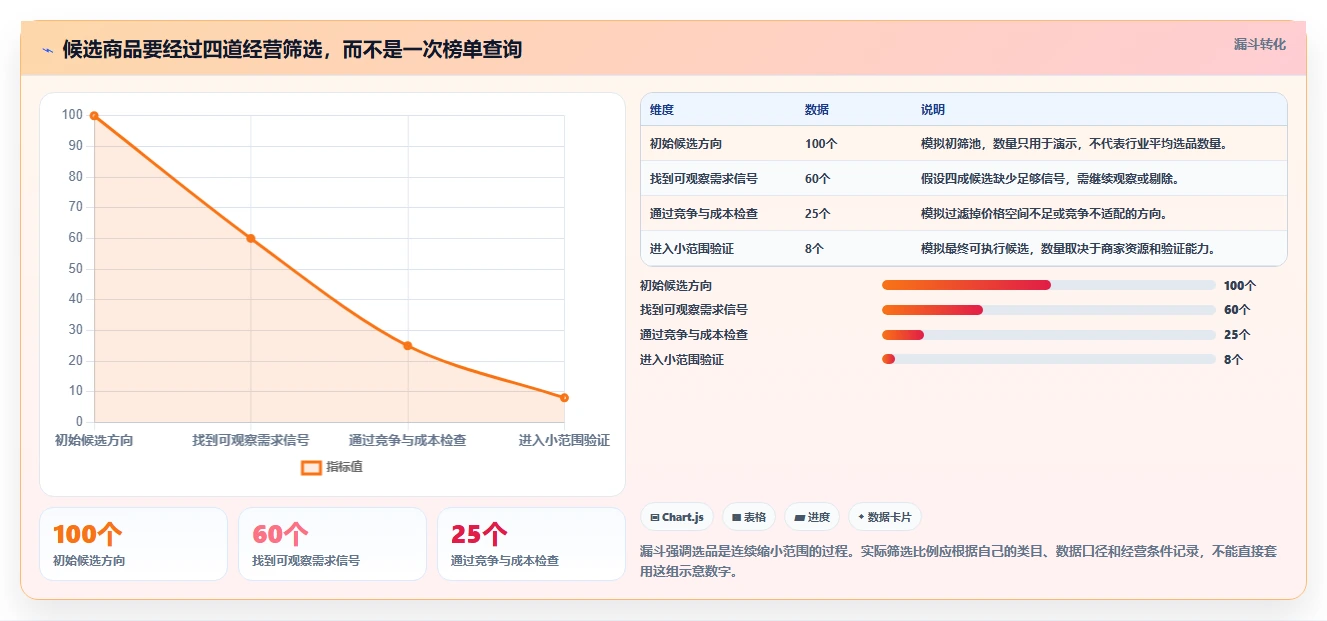
Task: Select the 数据卡片 tag chip
Action: pyautogui.click(x=885, y=517)
